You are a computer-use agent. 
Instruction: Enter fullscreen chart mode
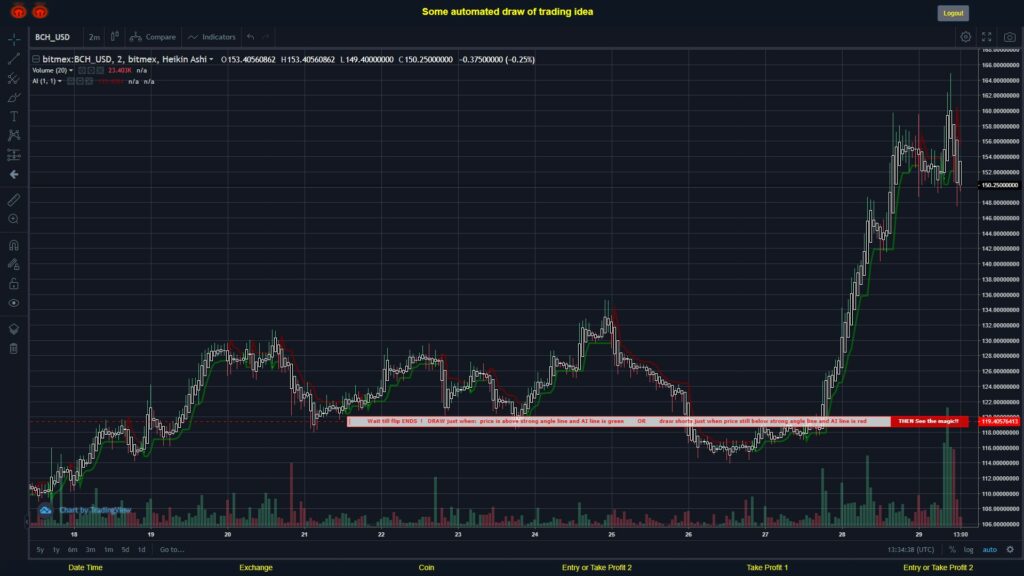point(987,37)
